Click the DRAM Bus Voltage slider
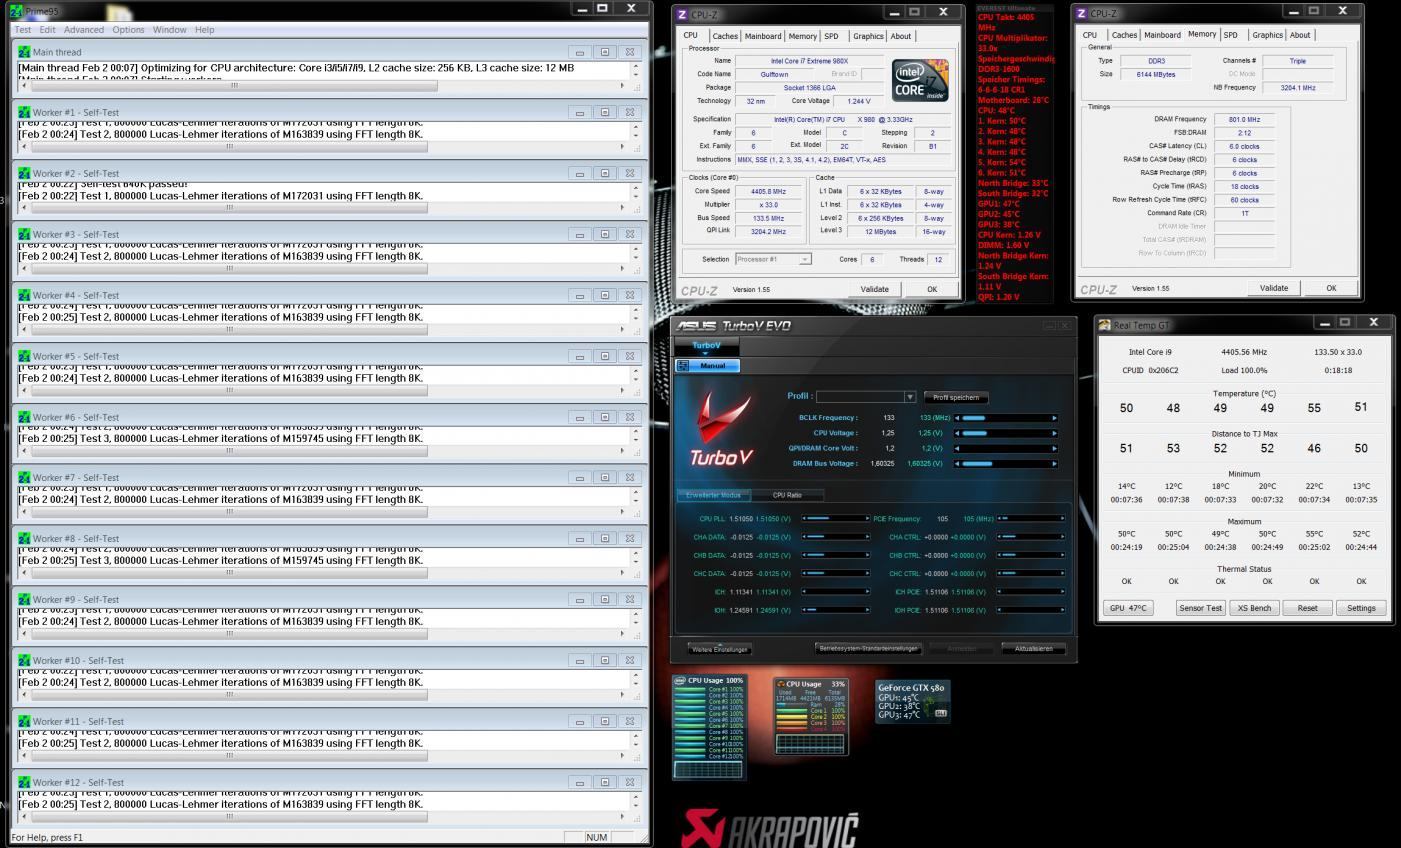Viewport: 1401px width, 848px height. 1006,464
